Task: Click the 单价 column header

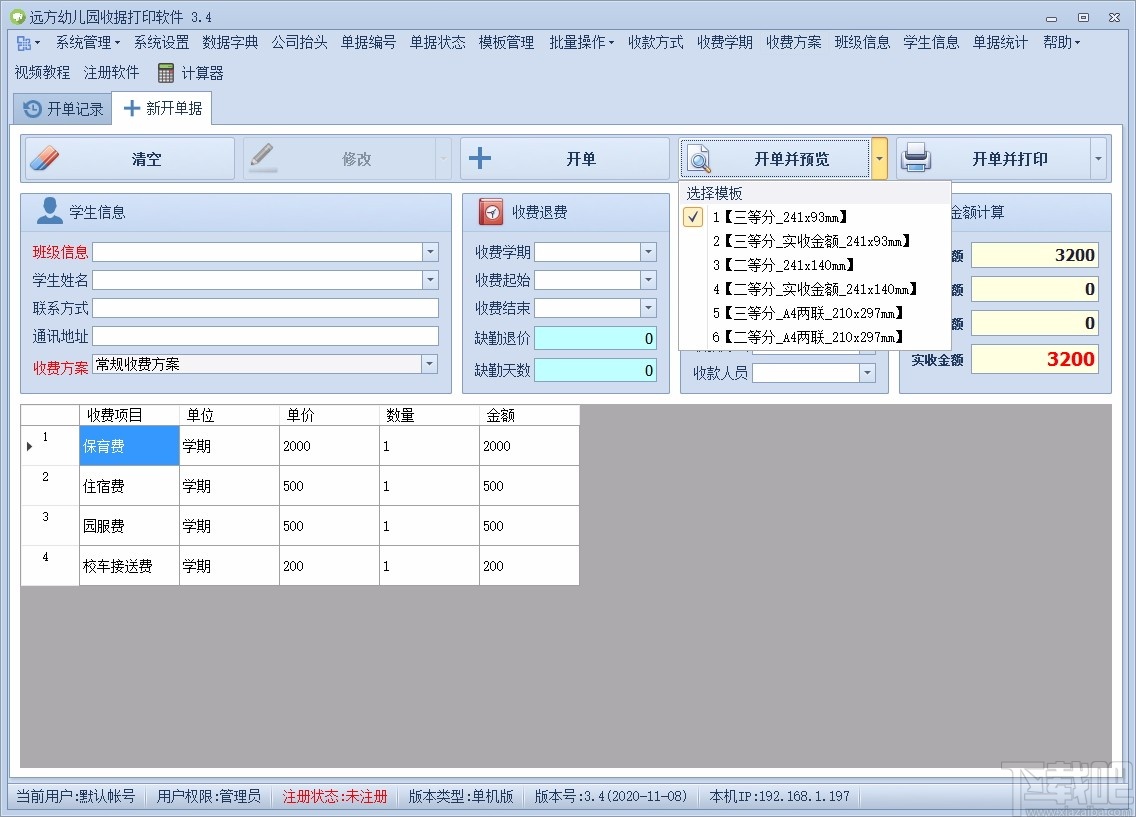Action: [x=330, y=415]
